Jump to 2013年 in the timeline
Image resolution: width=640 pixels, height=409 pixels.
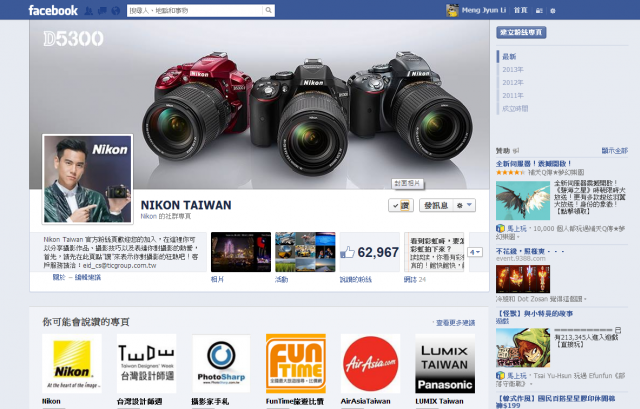pyautogui.click(x=513, y=69)
